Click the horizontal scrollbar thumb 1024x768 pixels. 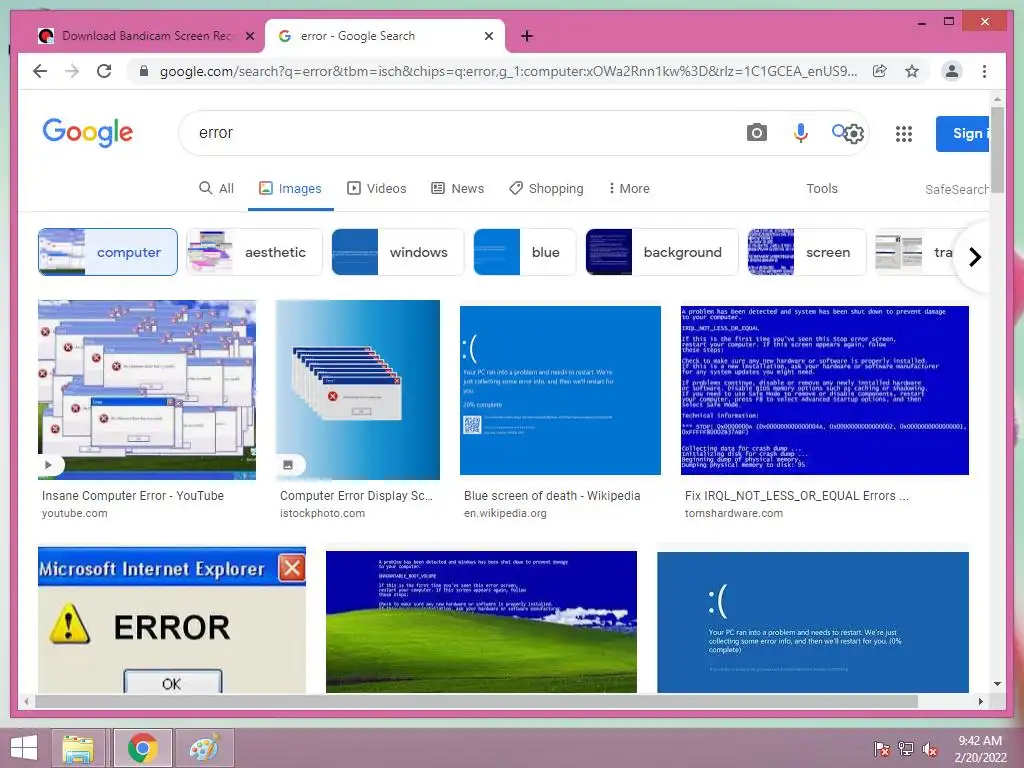click(x=477, y=701)
